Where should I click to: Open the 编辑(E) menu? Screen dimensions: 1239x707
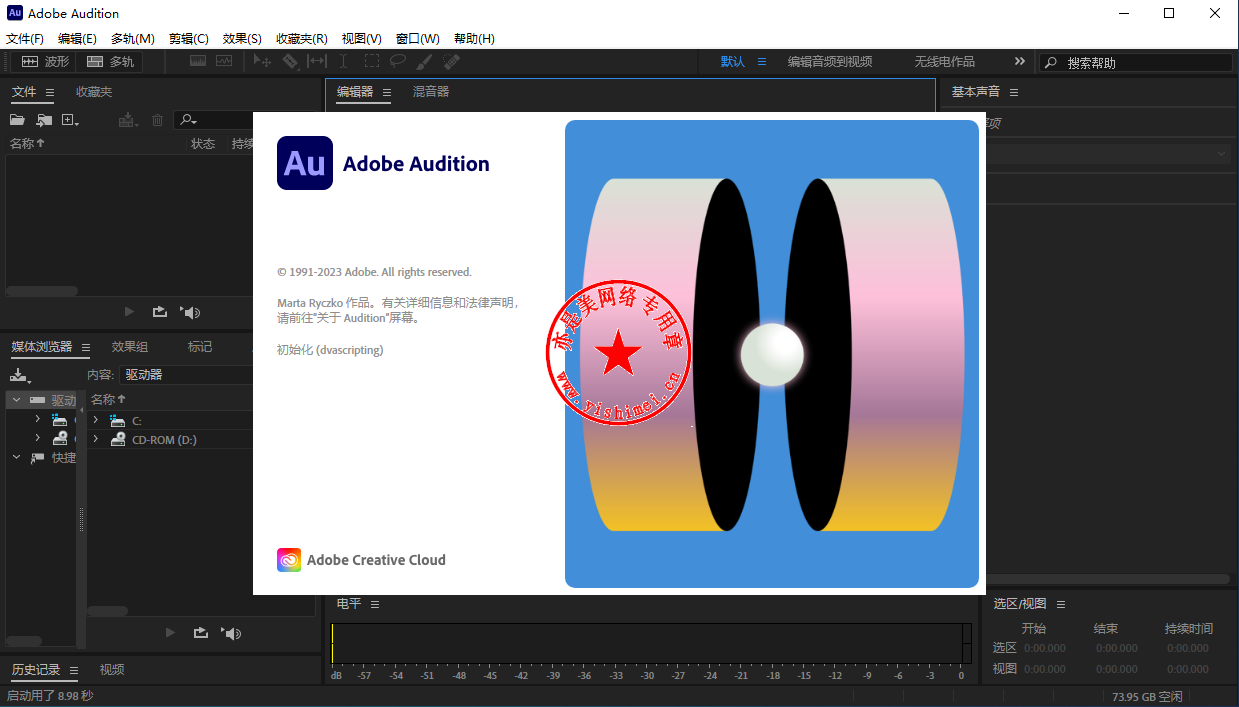(x=77, y=39)
